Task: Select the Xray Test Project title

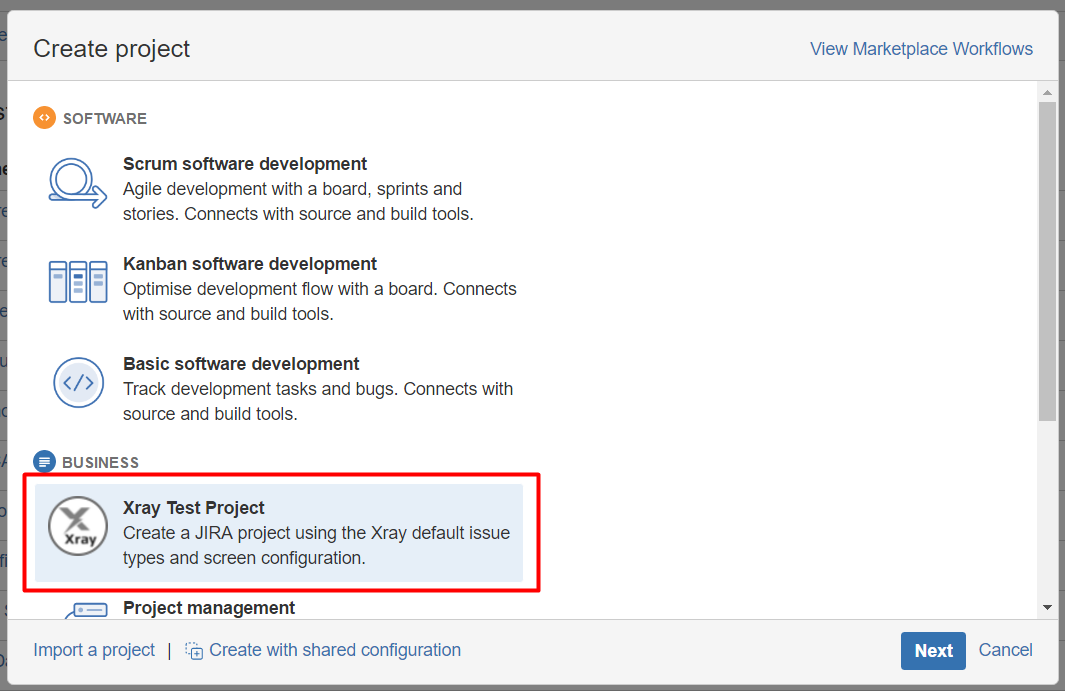Action: coord(194,508)
